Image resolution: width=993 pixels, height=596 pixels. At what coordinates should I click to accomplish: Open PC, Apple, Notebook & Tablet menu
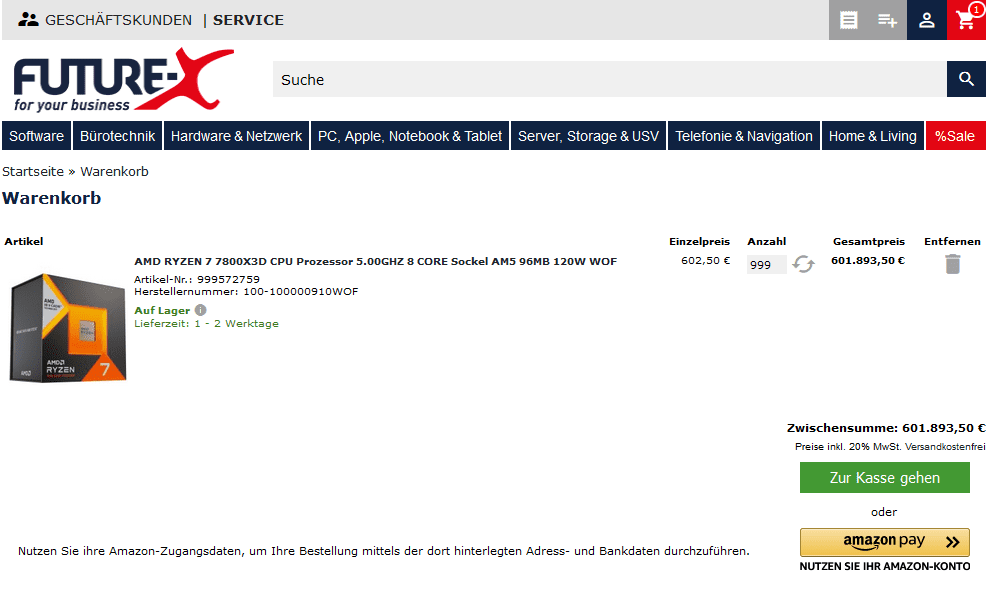click(x=410, y=136)
